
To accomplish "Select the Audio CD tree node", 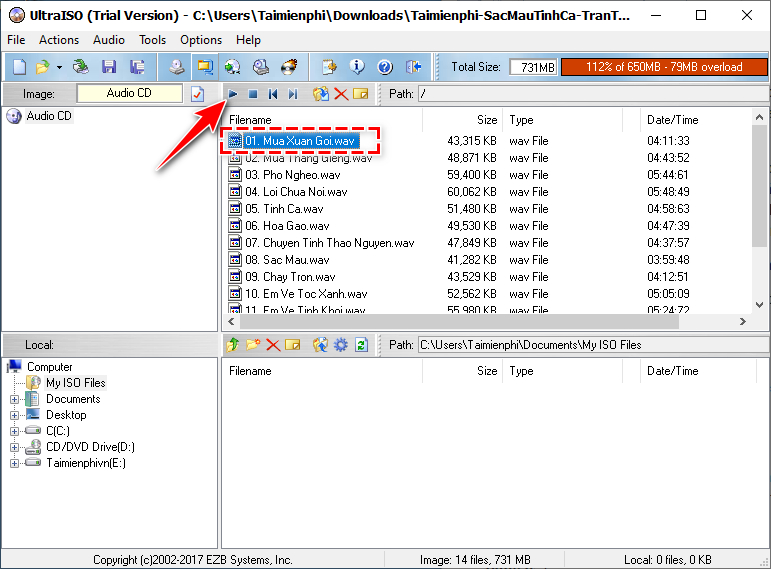I will pos(49,116).
